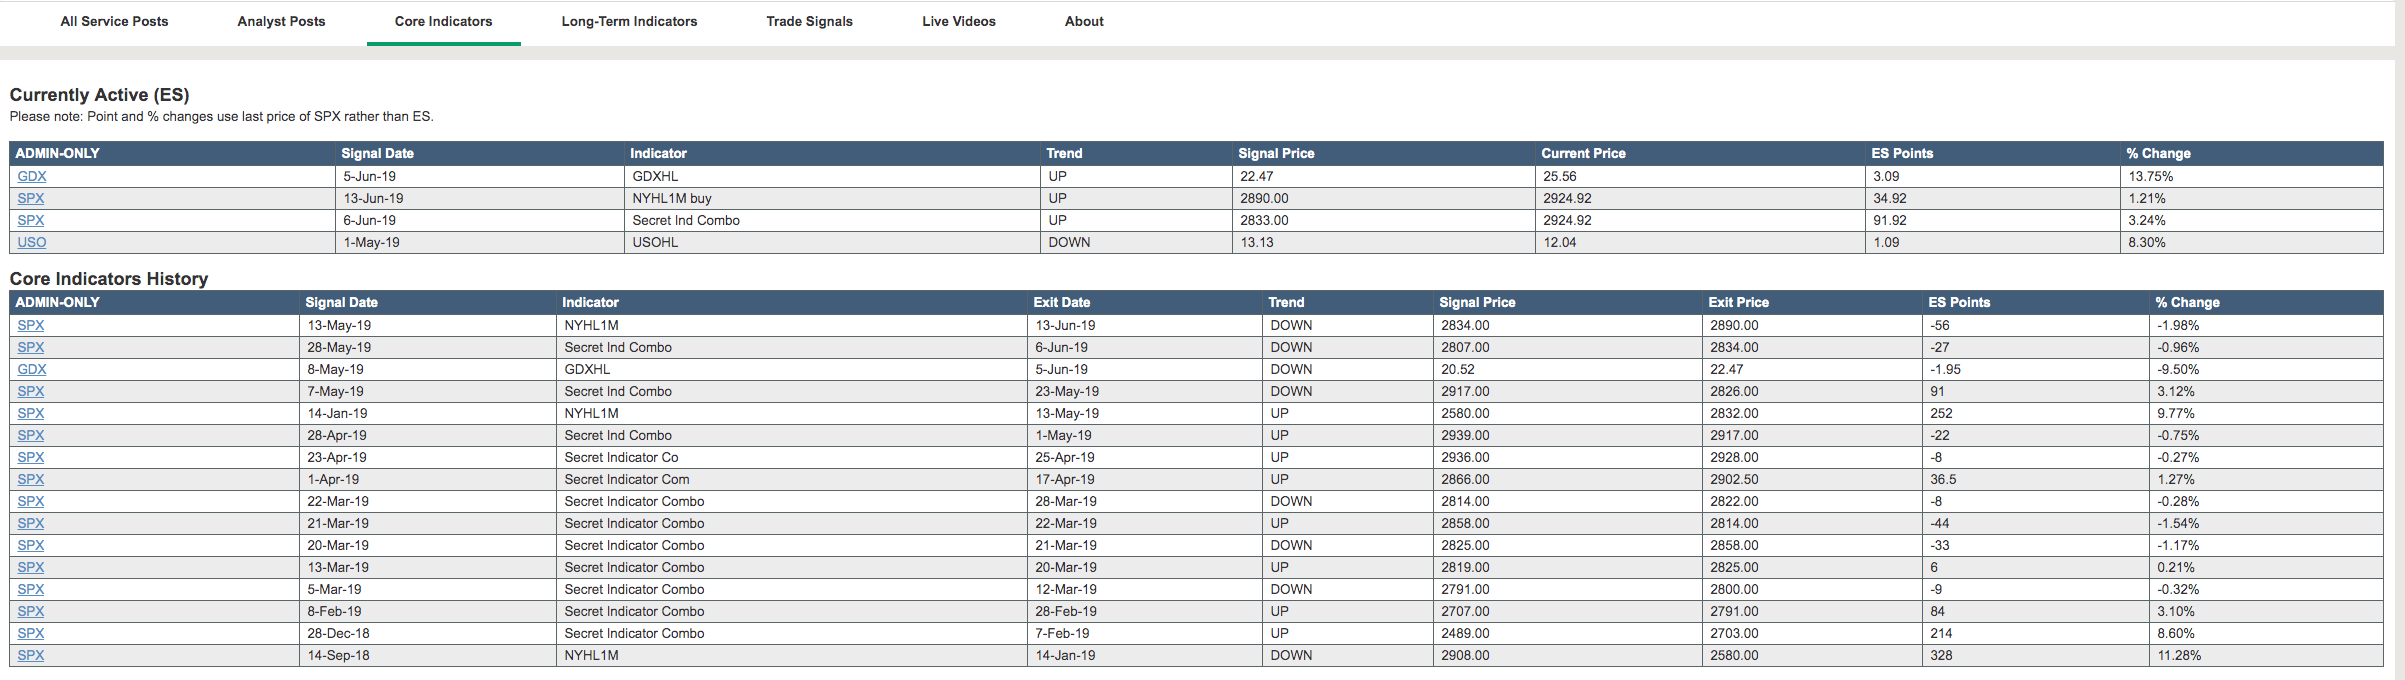Open SPX link for history signal dated 1-Apr-19
2405x680 pixels.
point(31,479)
